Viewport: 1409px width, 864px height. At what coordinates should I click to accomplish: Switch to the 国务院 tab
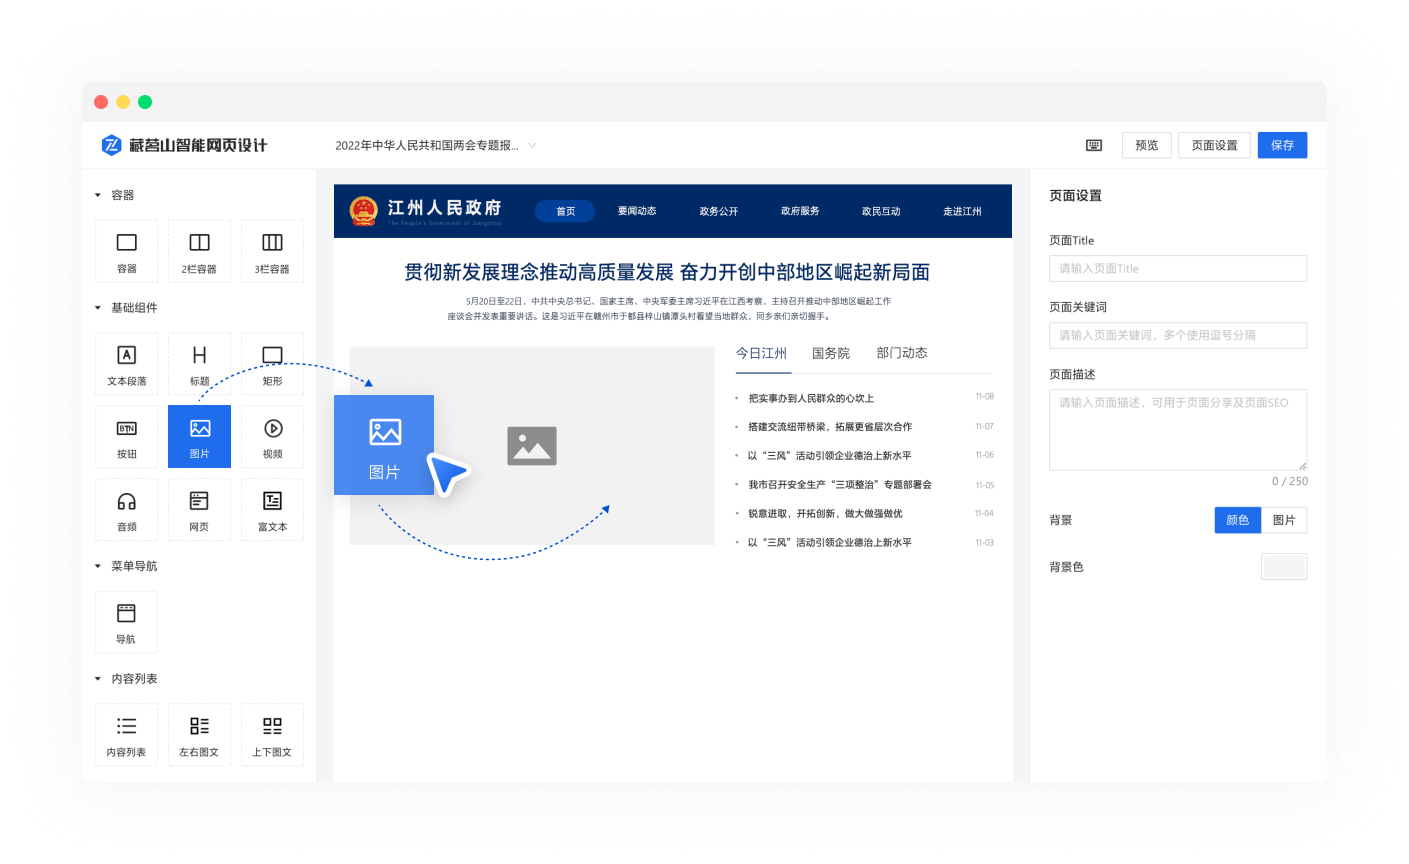click(830, 353)
